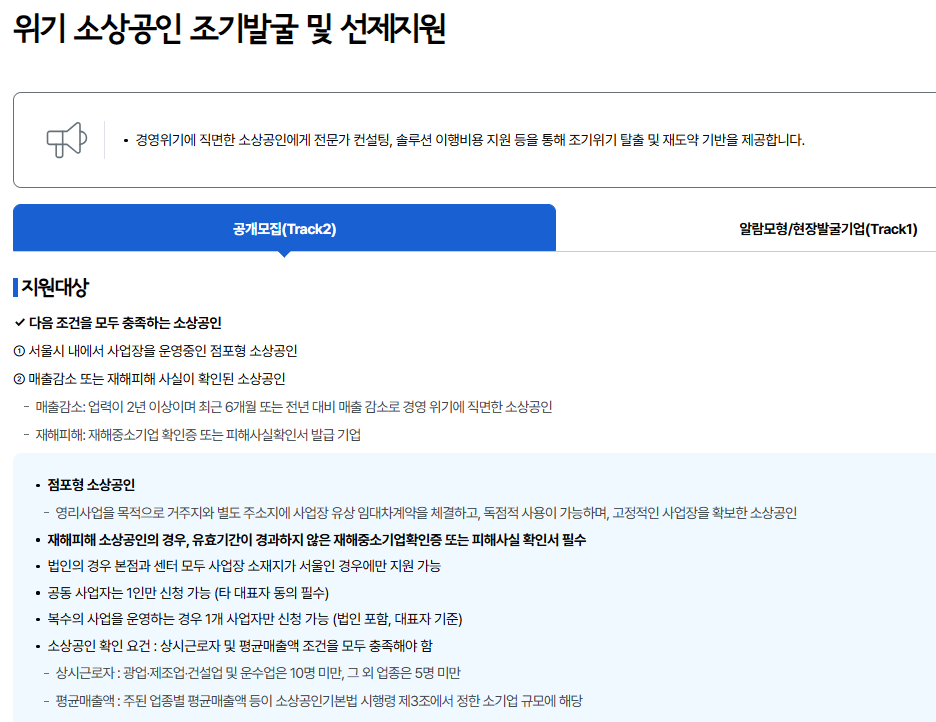Image resolution: width=936 pixels, height=722 pixels.
Task: Click the 상시근로자 employee limit line
Action: coord(258,673)
